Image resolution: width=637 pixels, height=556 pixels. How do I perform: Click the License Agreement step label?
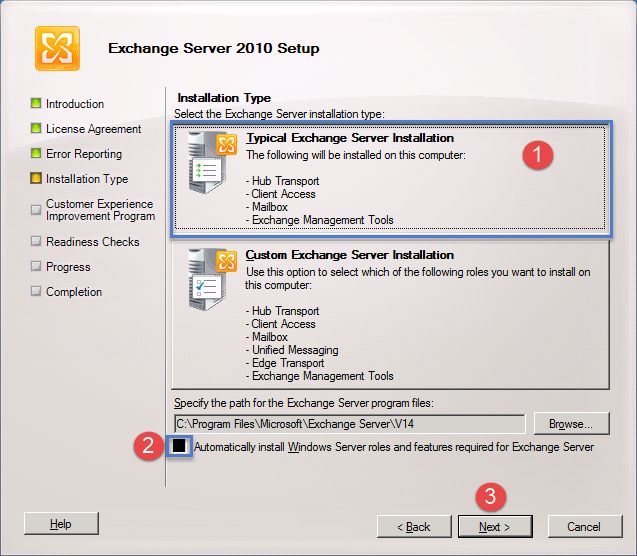click(93, 129)
